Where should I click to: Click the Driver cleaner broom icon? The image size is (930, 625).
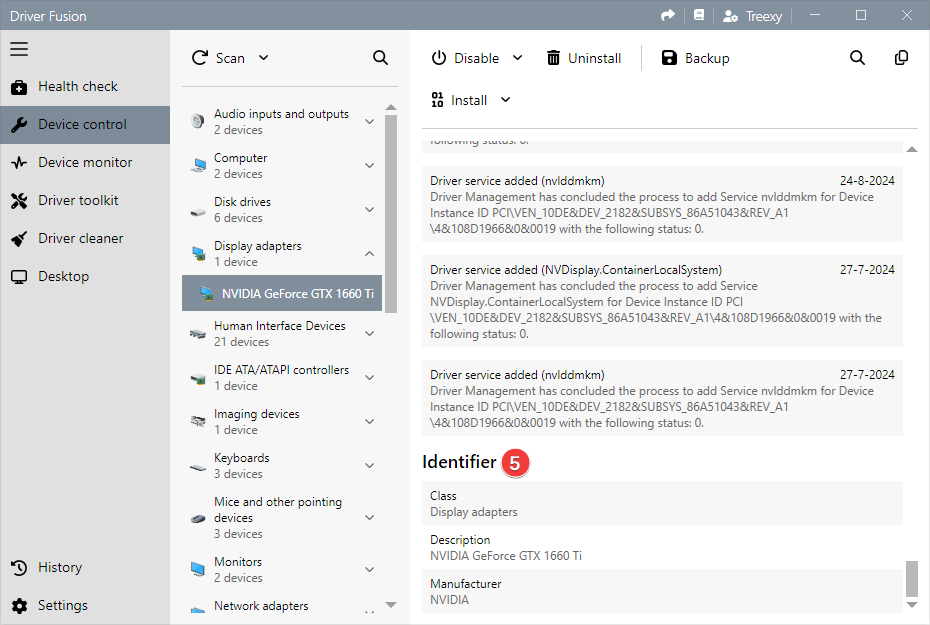pos(19,239)
